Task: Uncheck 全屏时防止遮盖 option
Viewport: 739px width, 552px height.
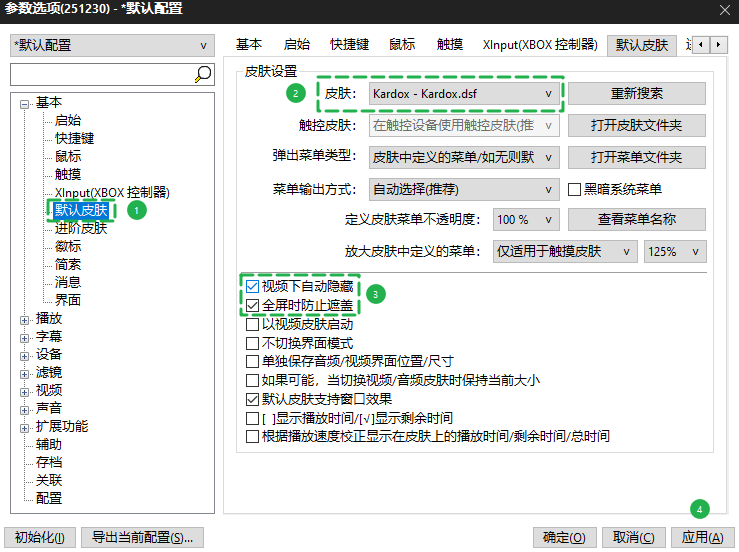Action: 253,304
